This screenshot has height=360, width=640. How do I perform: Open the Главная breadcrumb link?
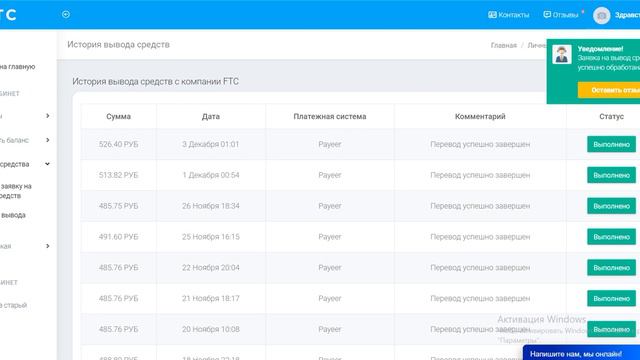point(503,45)
